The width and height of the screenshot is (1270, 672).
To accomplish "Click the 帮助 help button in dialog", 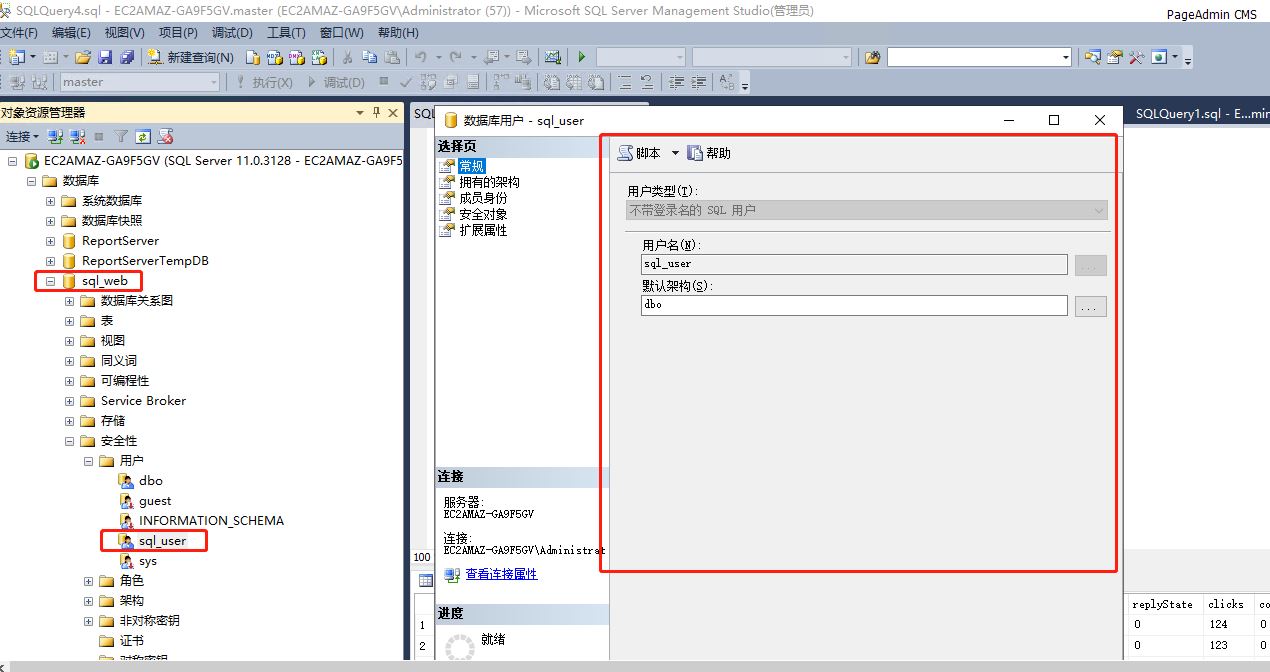I will click(710, 153).
